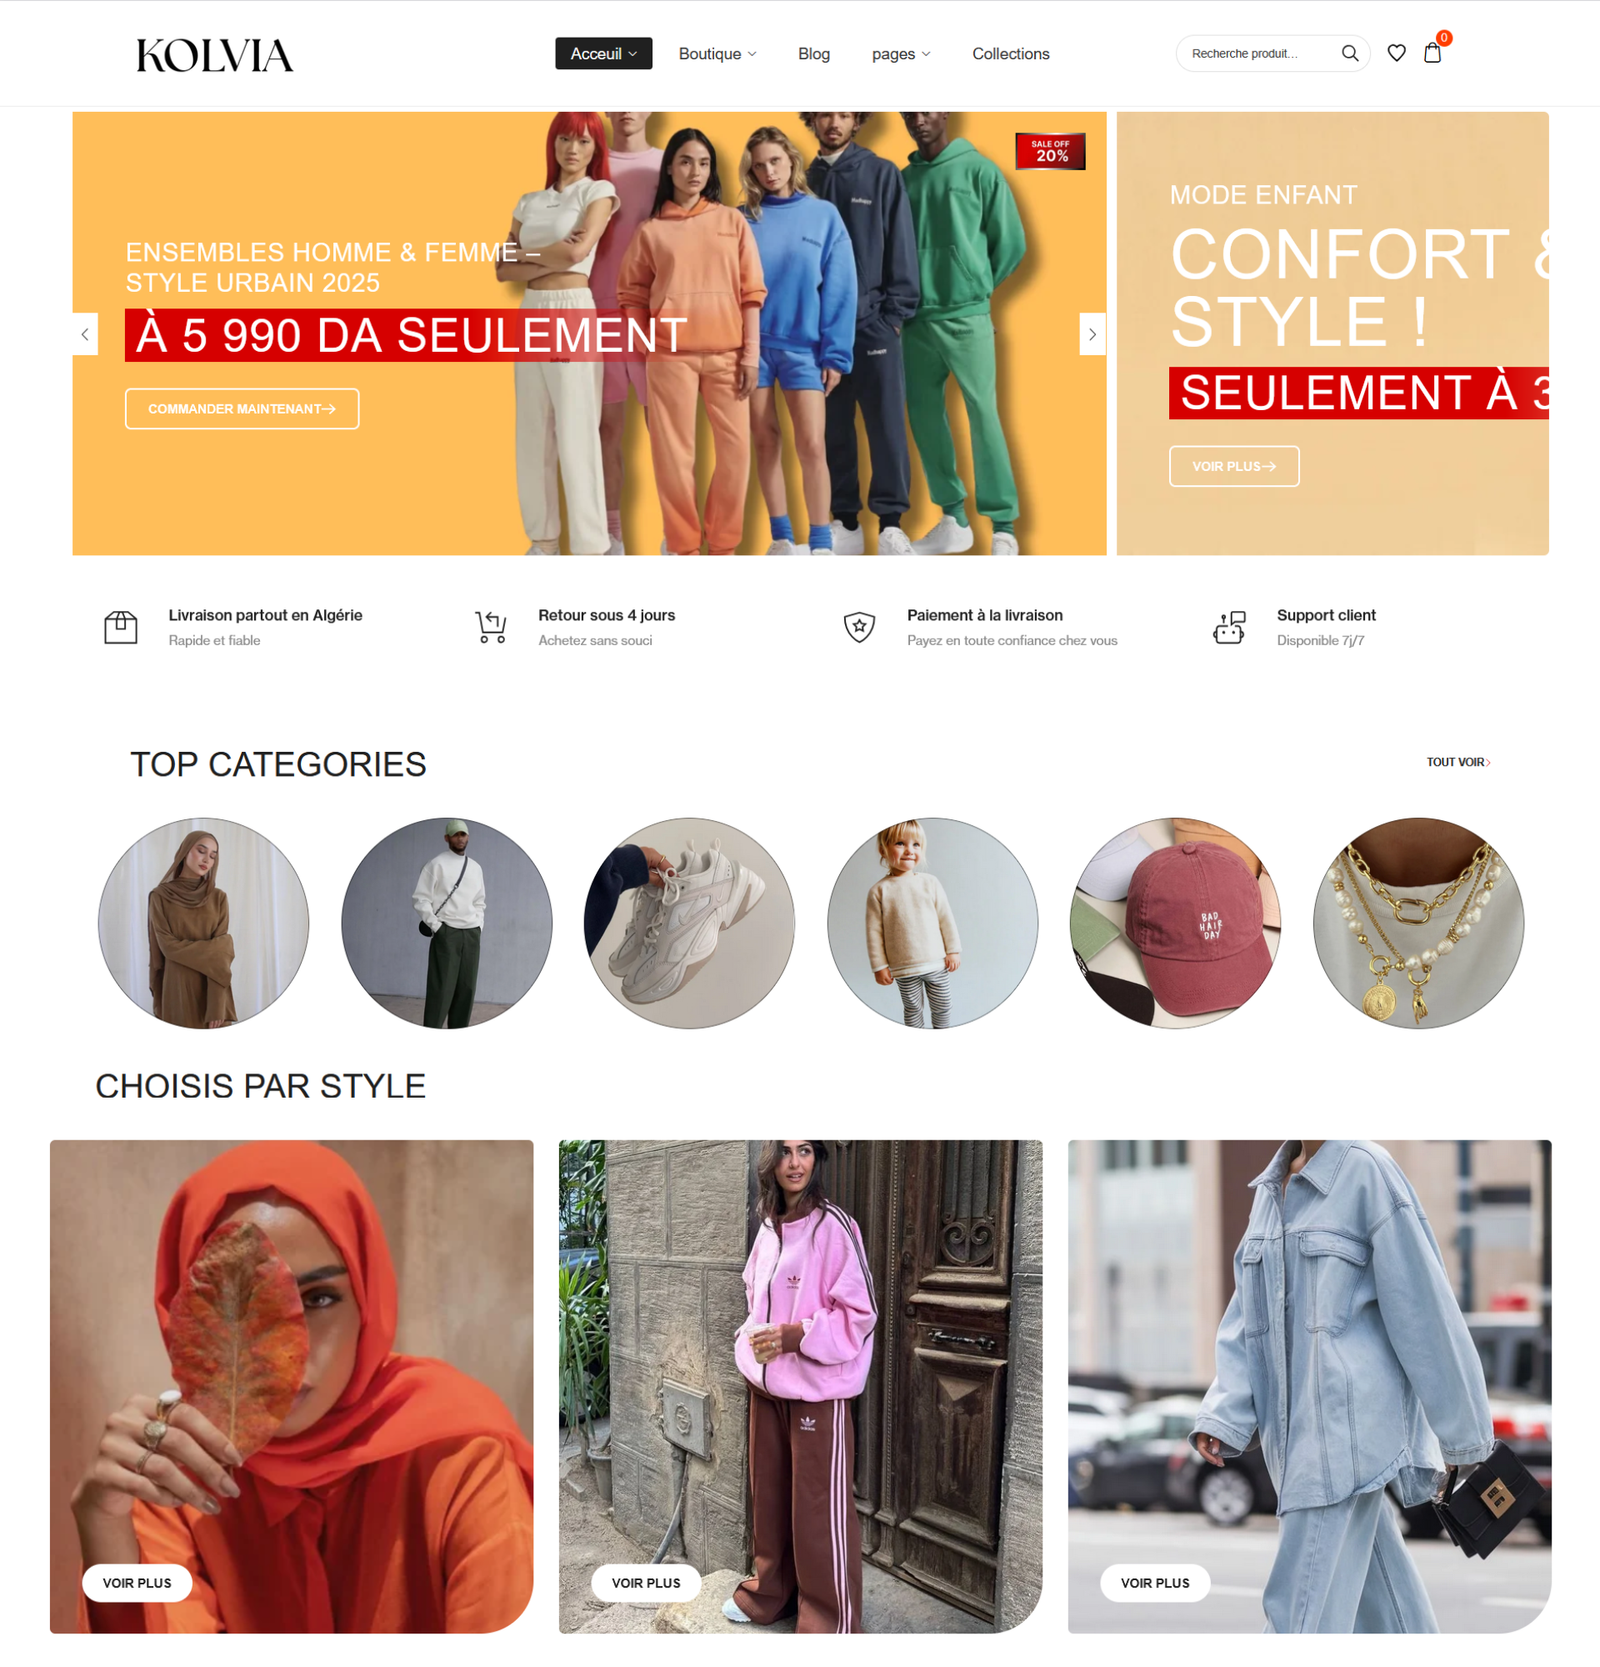
Task: Expand the Acceuil dropdown menu
Action: pyautogui.click(x=604, y=54)
